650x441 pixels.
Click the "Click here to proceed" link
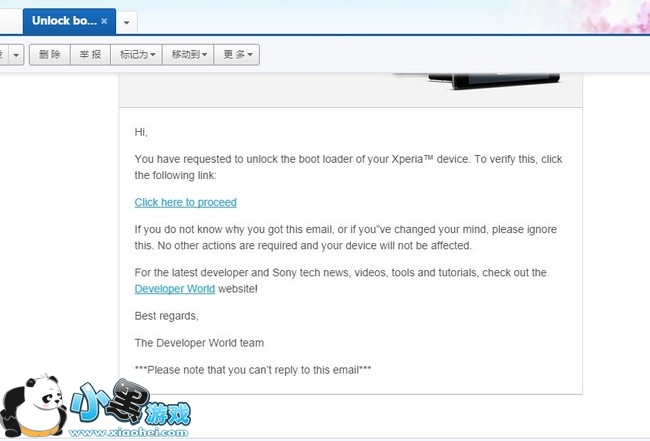point(185,202)
